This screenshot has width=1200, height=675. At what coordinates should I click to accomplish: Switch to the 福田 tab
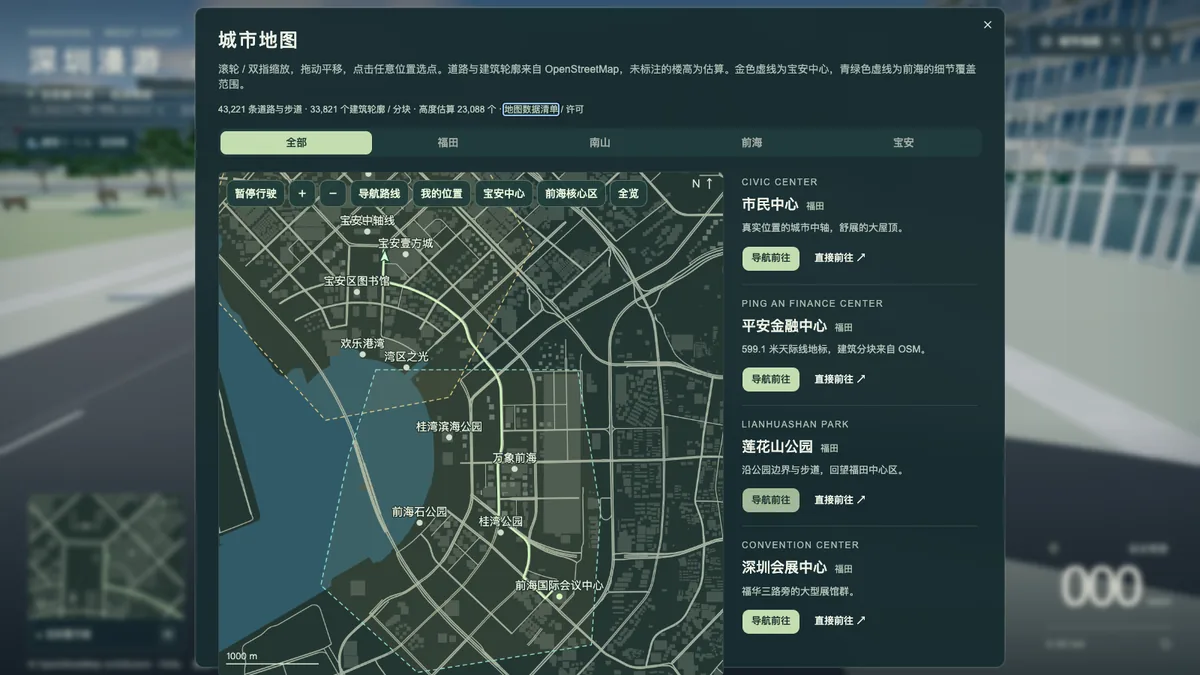448,143
